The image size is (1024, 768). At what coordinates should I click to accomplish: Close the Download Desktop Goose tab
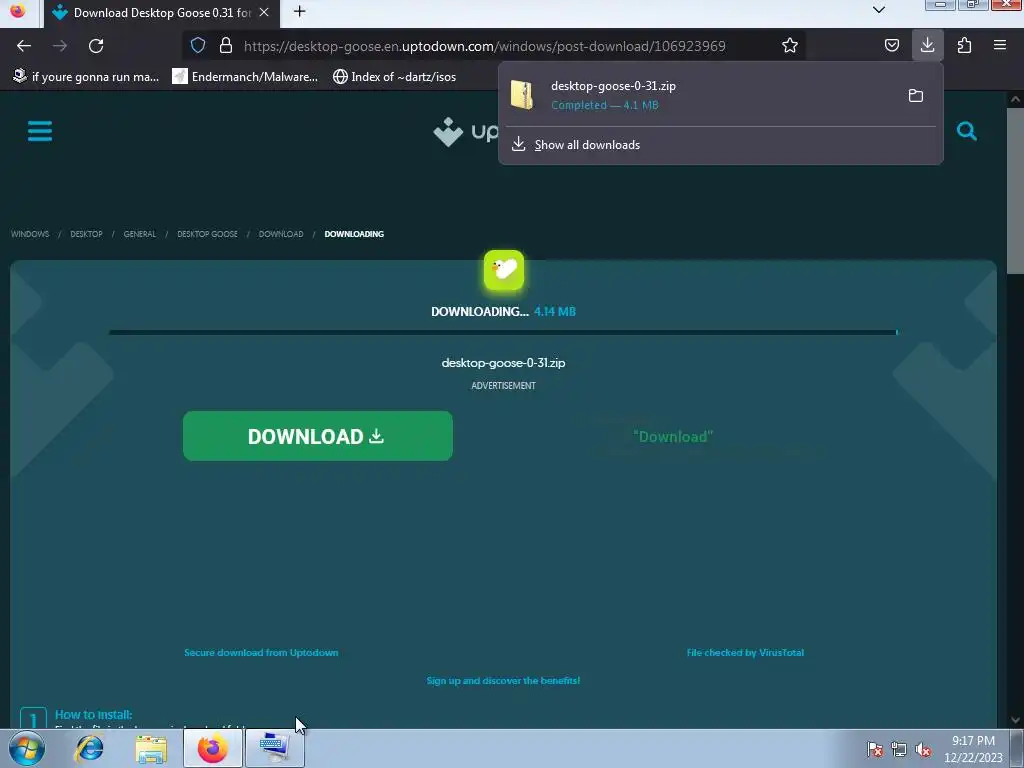pyautogui.click(x=264, y=12)
